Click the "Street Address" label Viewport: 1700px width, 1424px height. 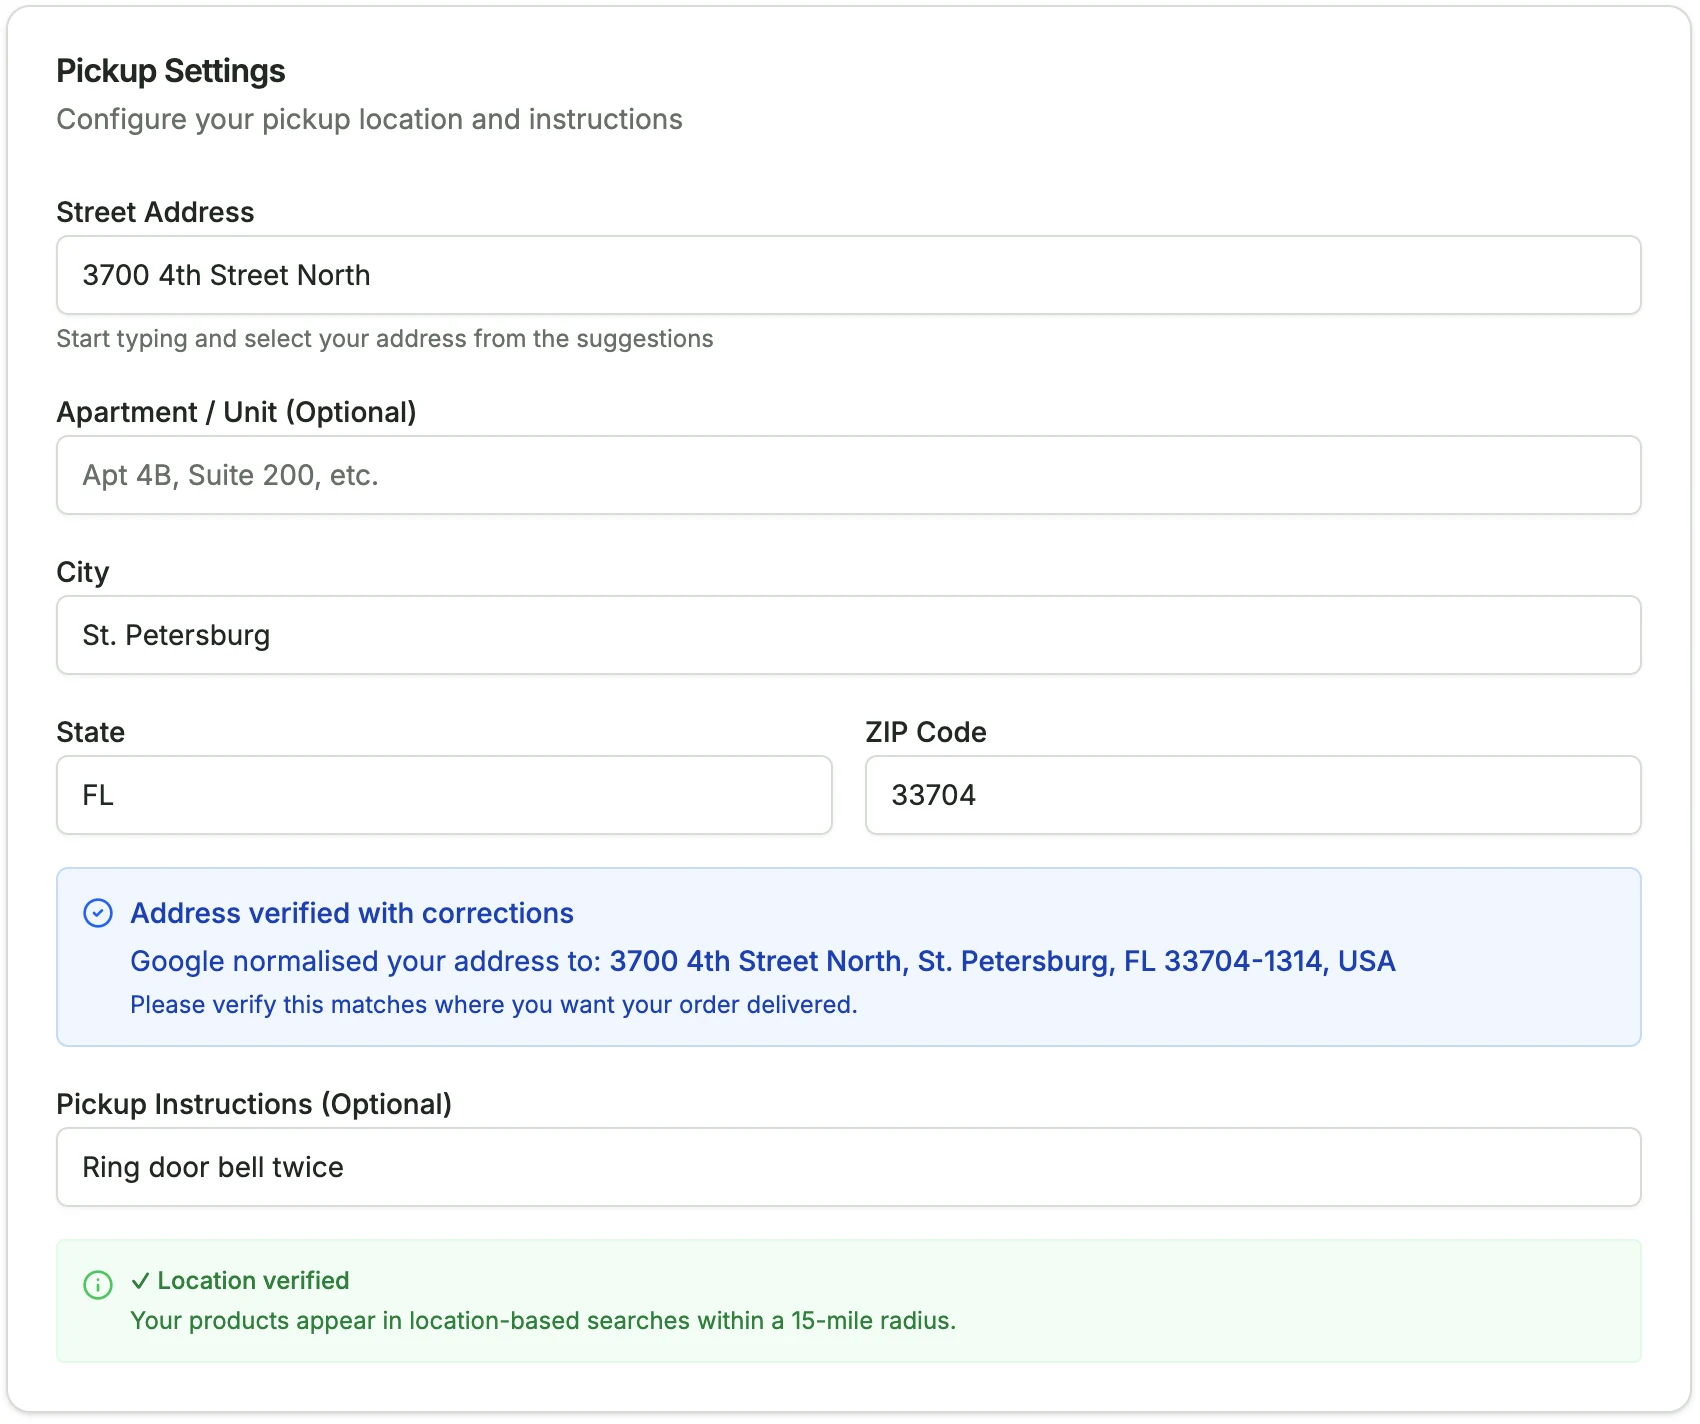pos(155,212)
